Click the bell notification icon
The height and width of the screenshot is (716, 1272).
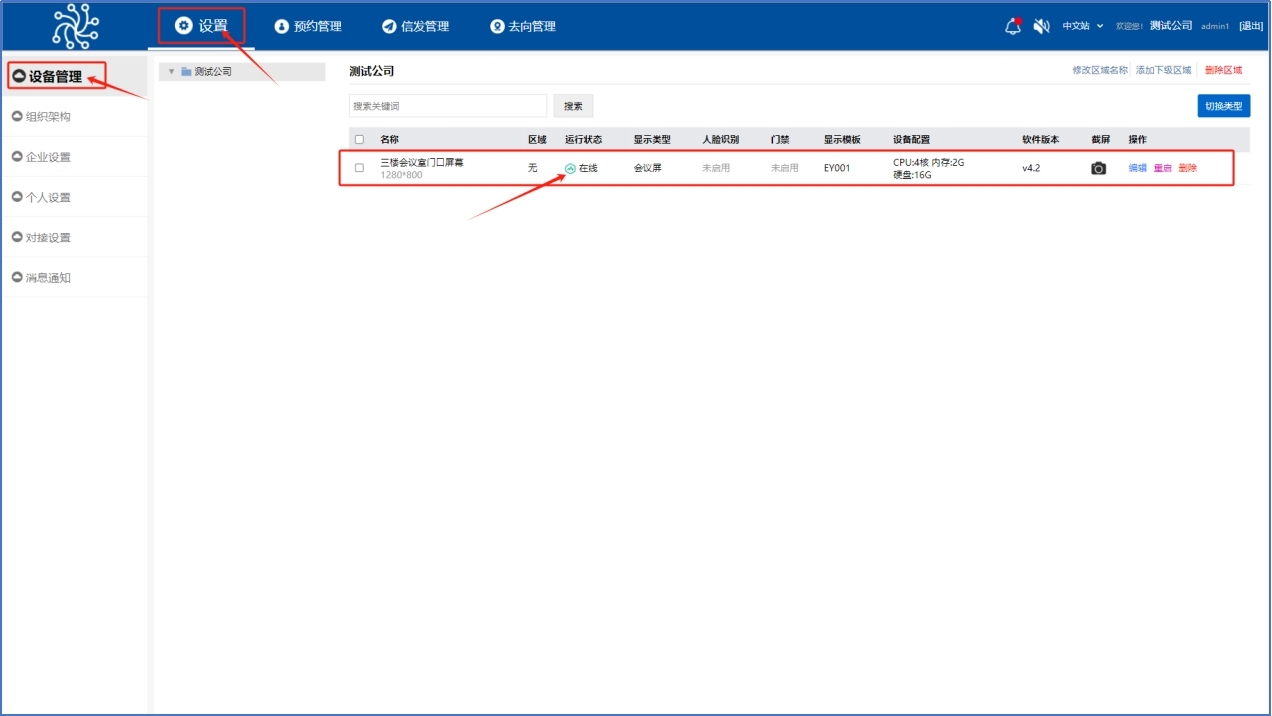point(1013,25)
